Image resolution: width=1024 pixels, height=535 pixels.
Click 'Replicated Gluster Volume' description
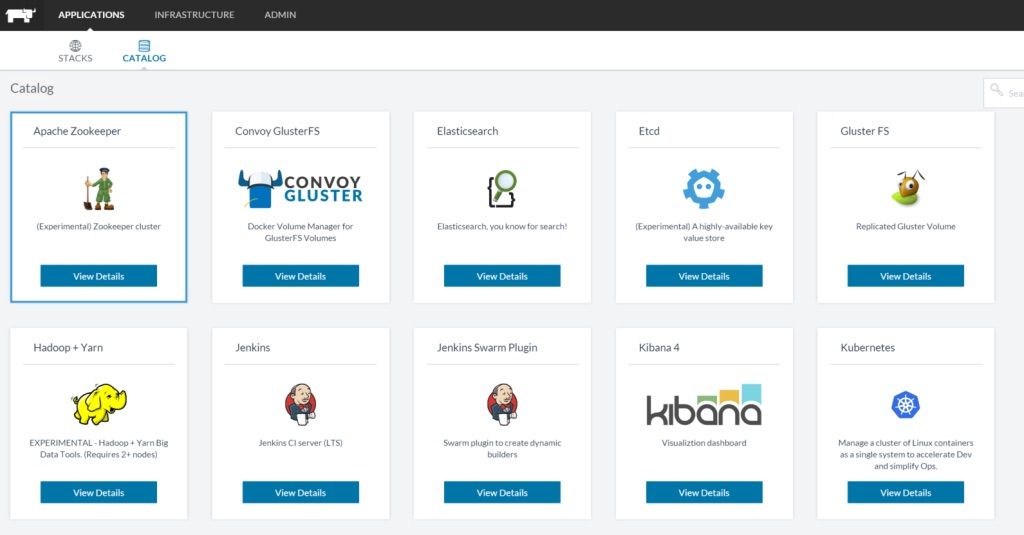coord(906,226)
